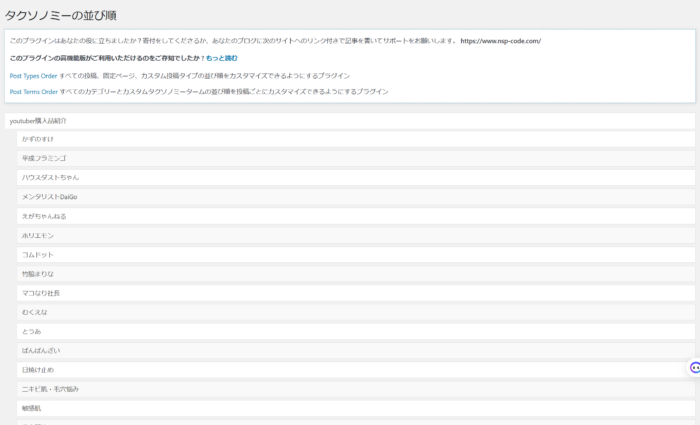Select the えがちゃんねる row
This screenshot has height=425, width=700.
coord(356,216)
